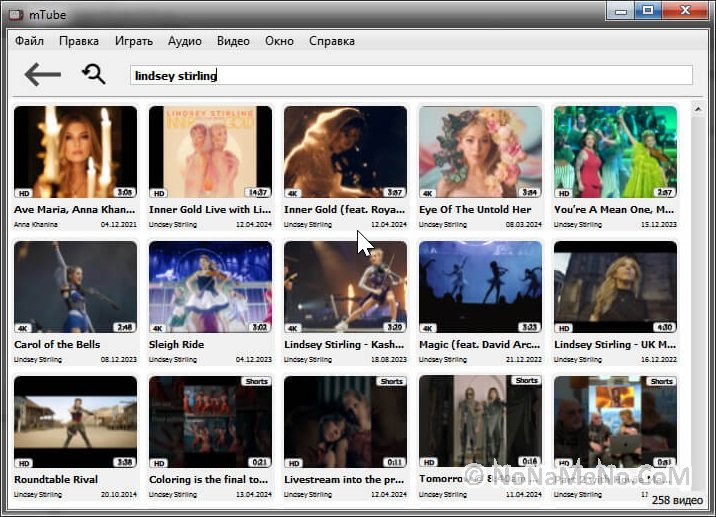The height and width of the screenshot is (517, 716).
Task: Click the mTube app icon in title bar
Action: [x=16, y=12]
